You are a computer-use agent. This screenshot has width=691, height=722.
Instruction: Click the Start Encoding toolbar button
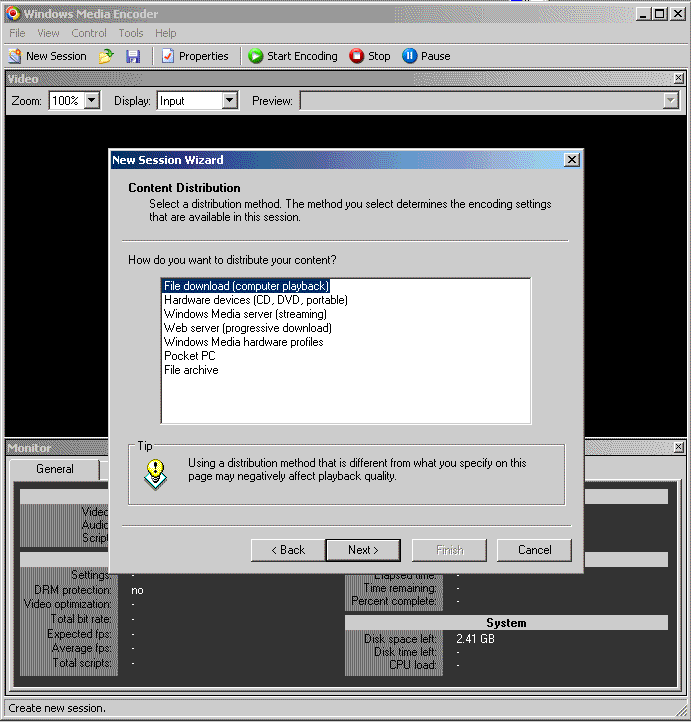293,56
